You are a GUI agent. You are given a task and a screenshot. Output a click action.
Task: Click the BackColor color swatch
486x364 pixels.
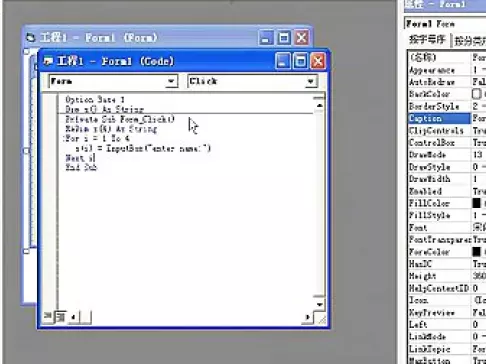477,94
